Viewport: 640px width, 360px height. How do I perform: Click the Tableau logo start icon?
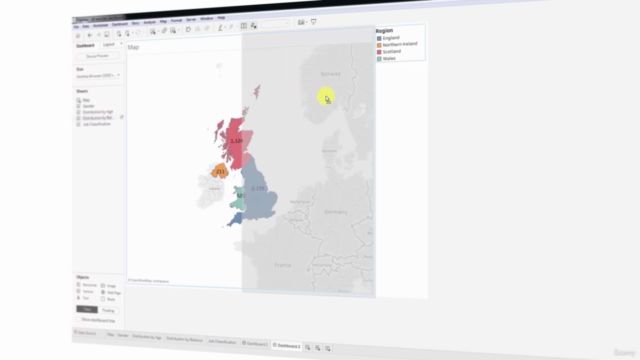[x=78, y=36]
